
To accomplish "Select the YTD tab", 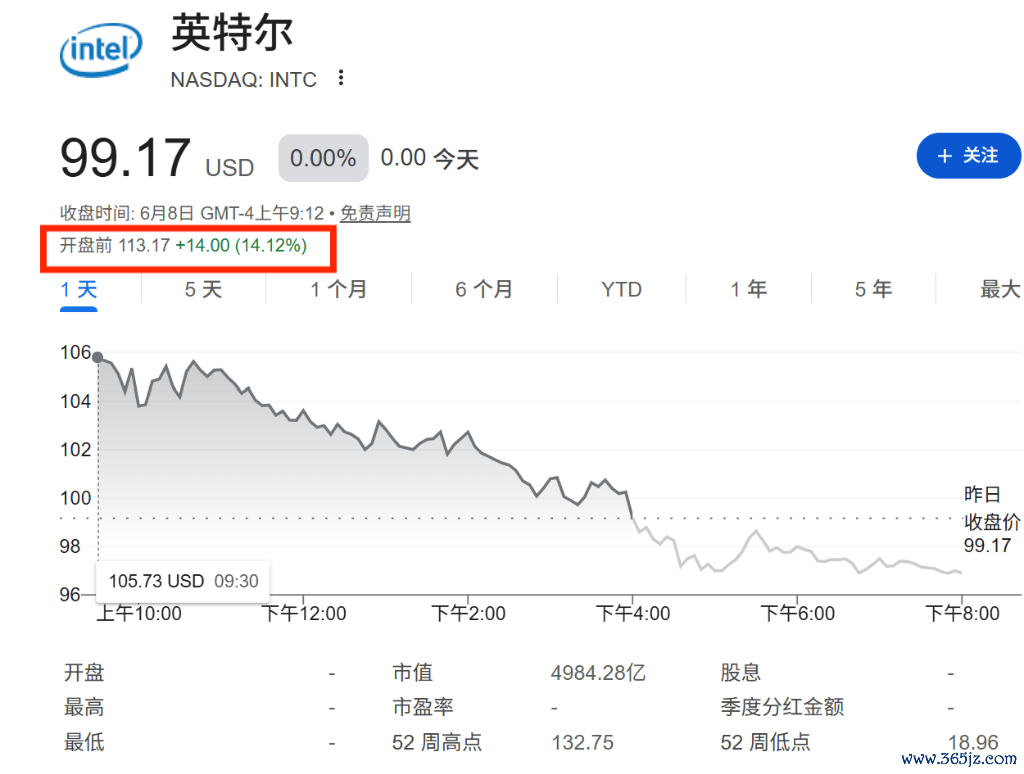I will click(x=621, y=289).
